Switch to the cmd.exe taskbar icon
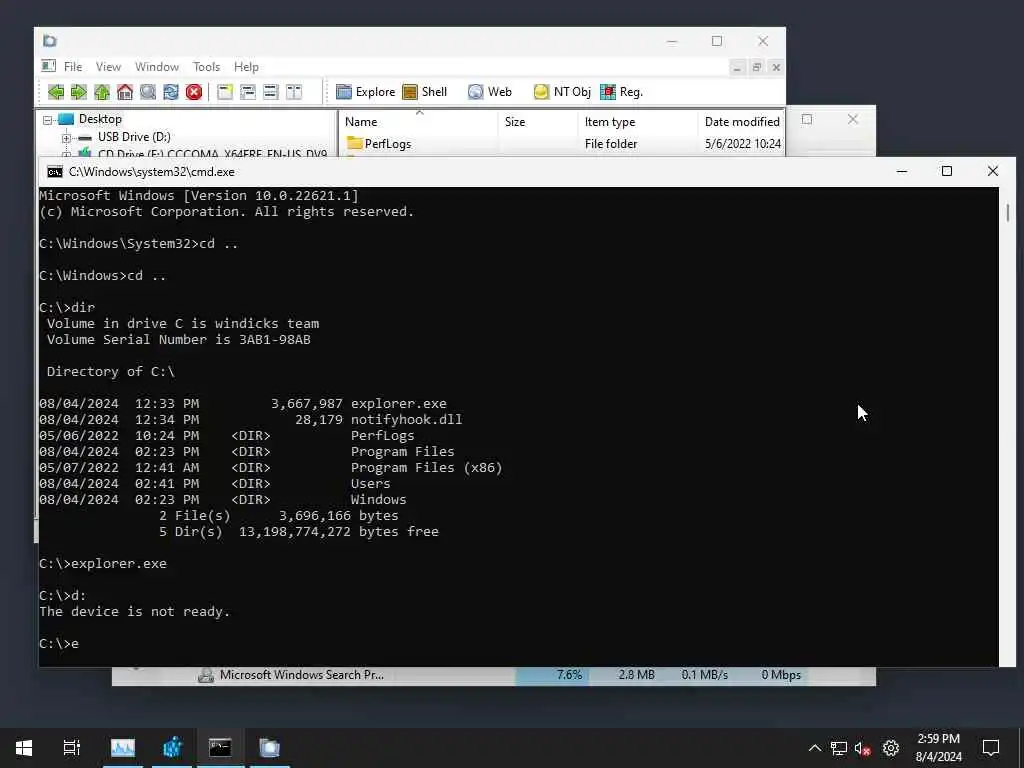 pyautogui.click(x=220, y=748)
